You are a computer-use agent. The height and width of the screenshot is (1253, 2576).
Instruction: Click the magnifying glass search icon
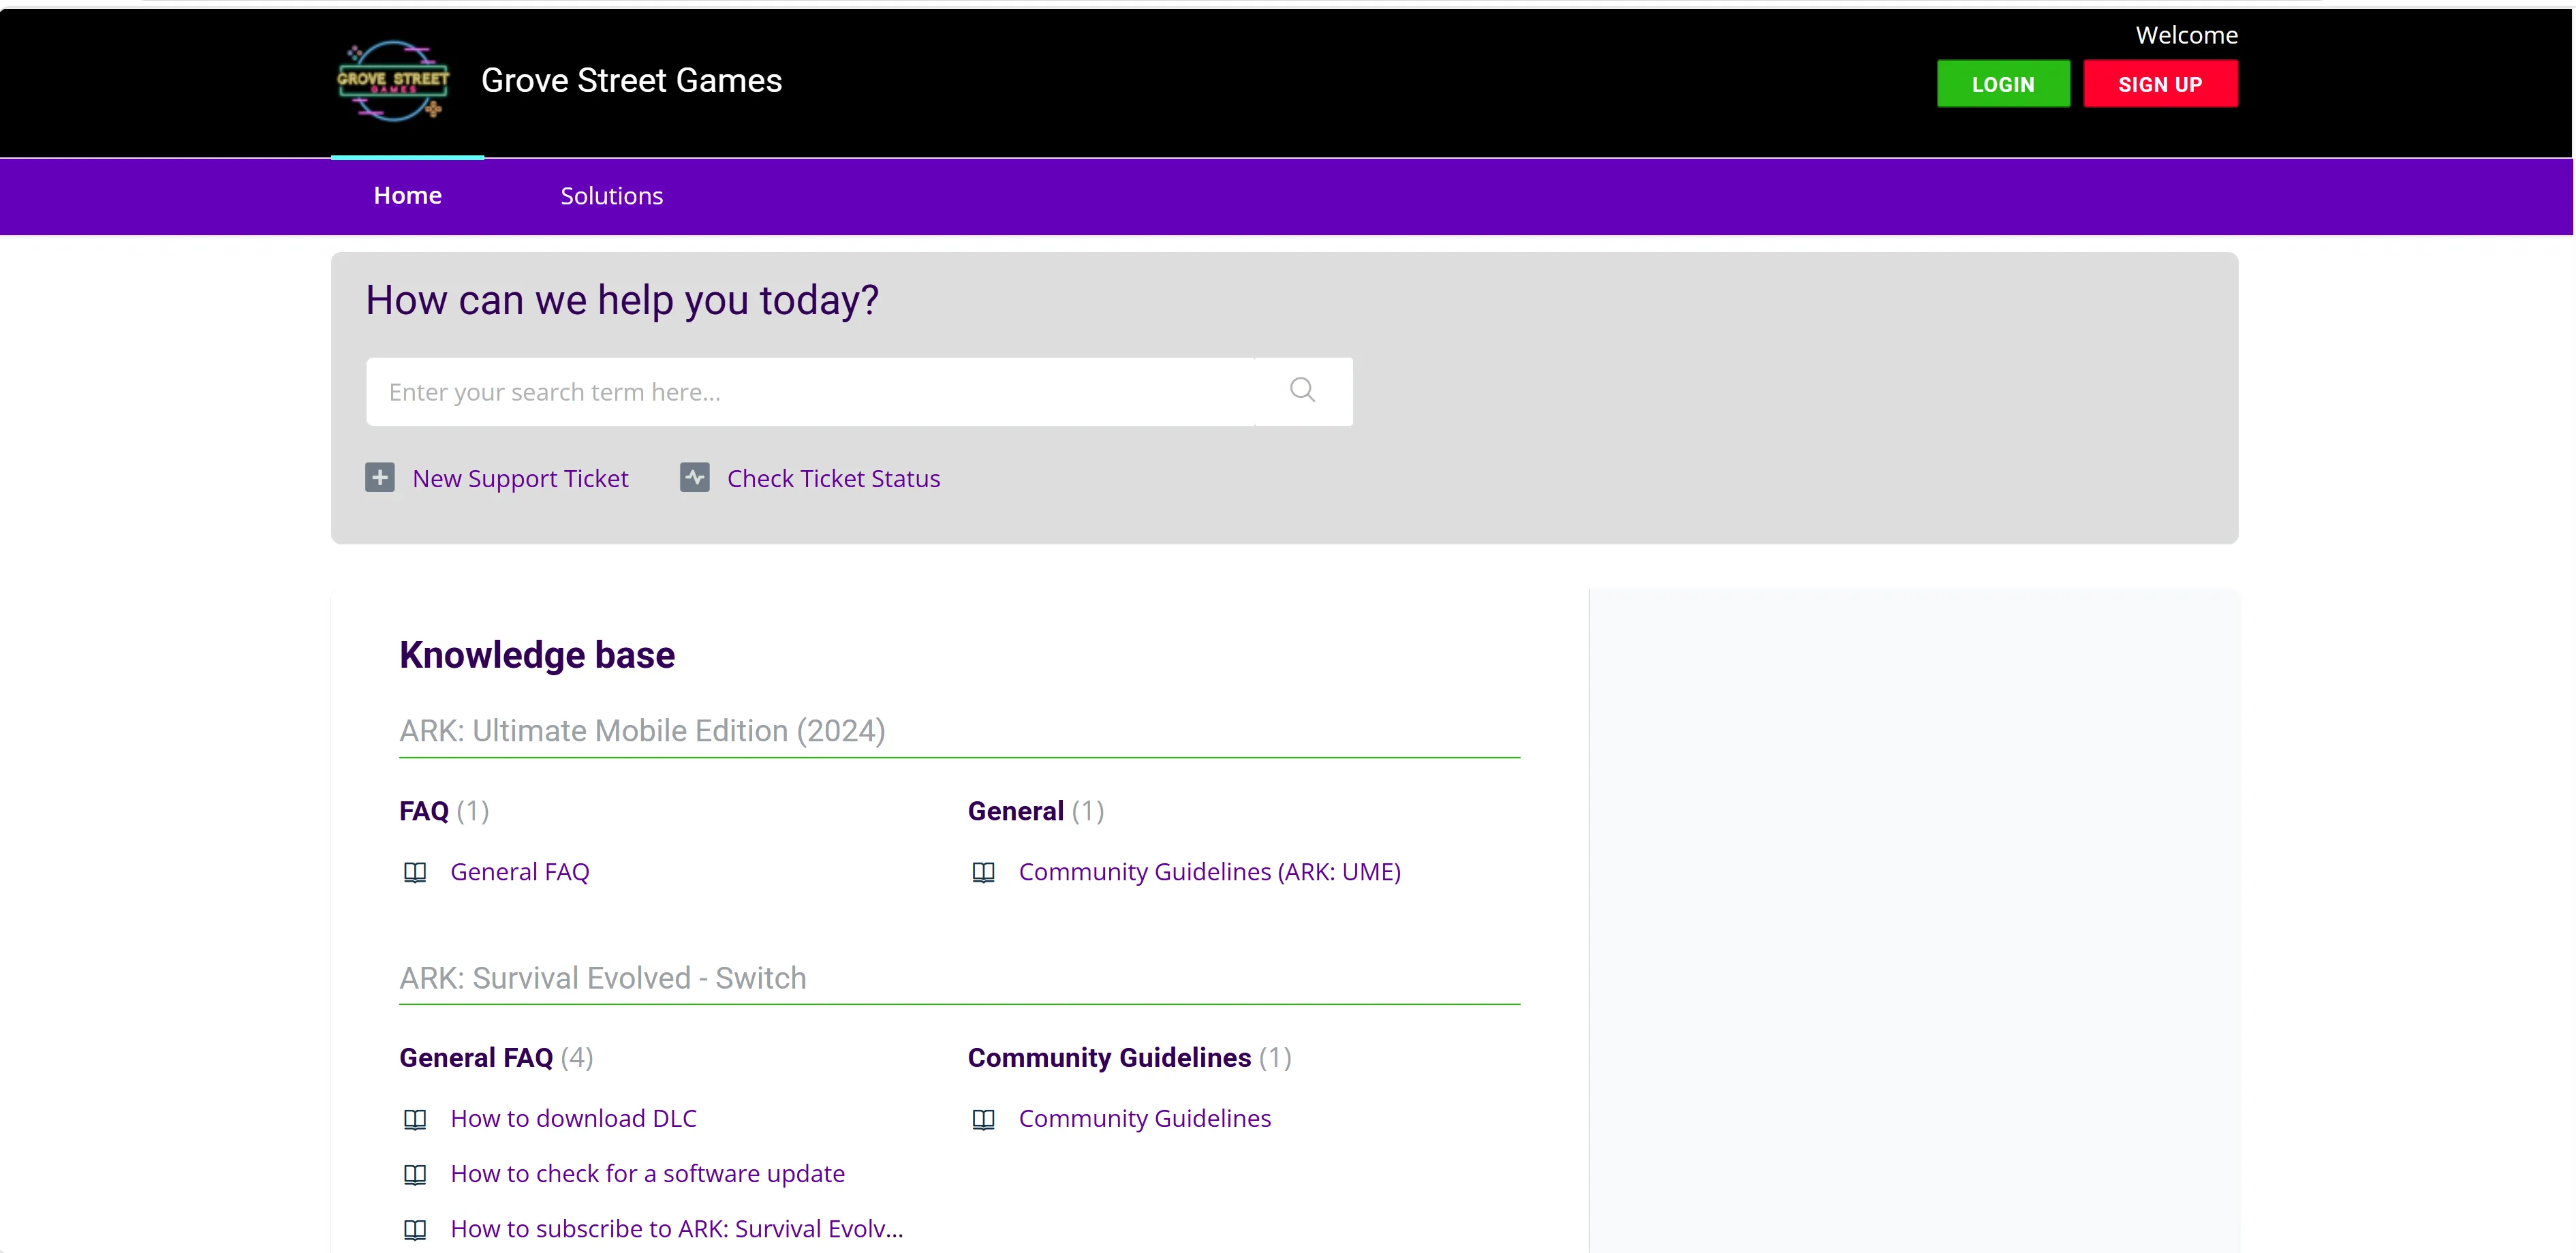coord(1302,390)
